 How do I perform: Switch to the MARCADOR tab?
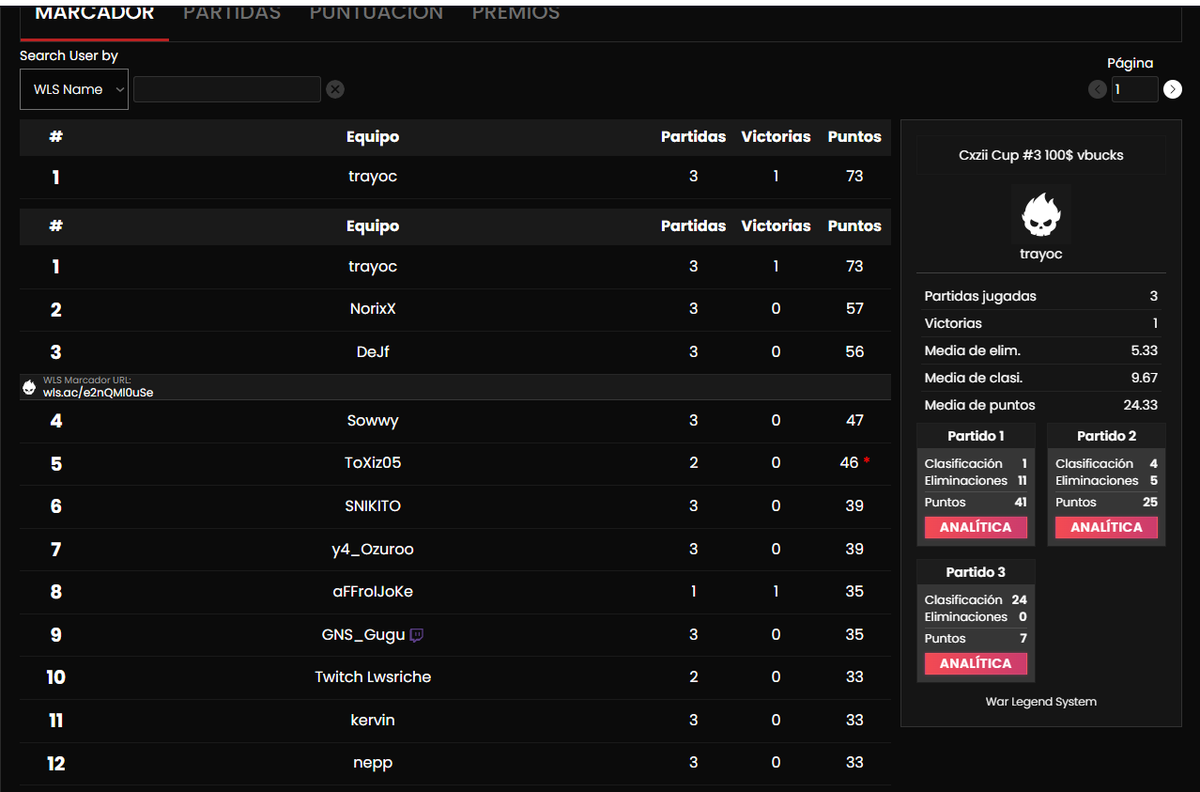pyautogui.click(x=95, y=13)
